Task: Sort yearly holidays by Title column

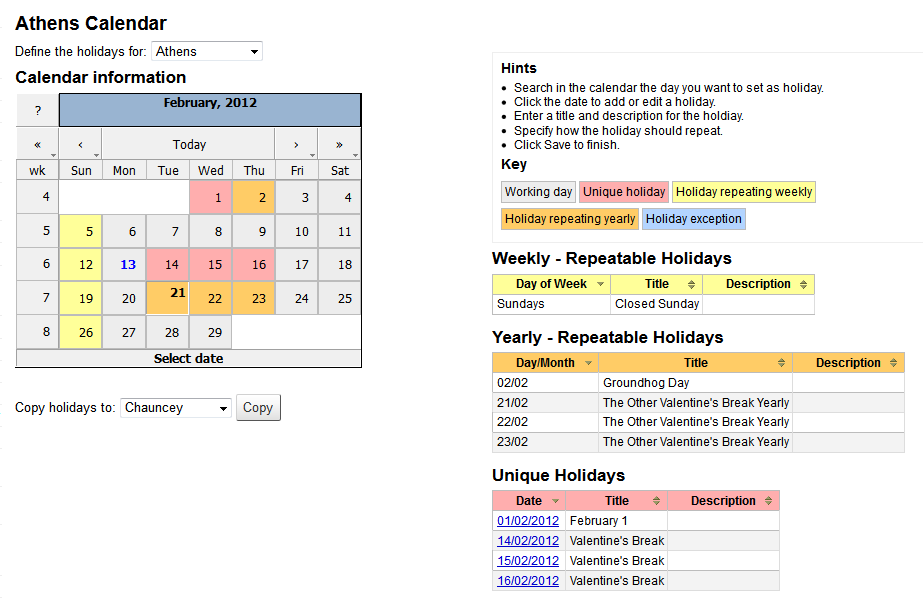Action: click(695, 363)
